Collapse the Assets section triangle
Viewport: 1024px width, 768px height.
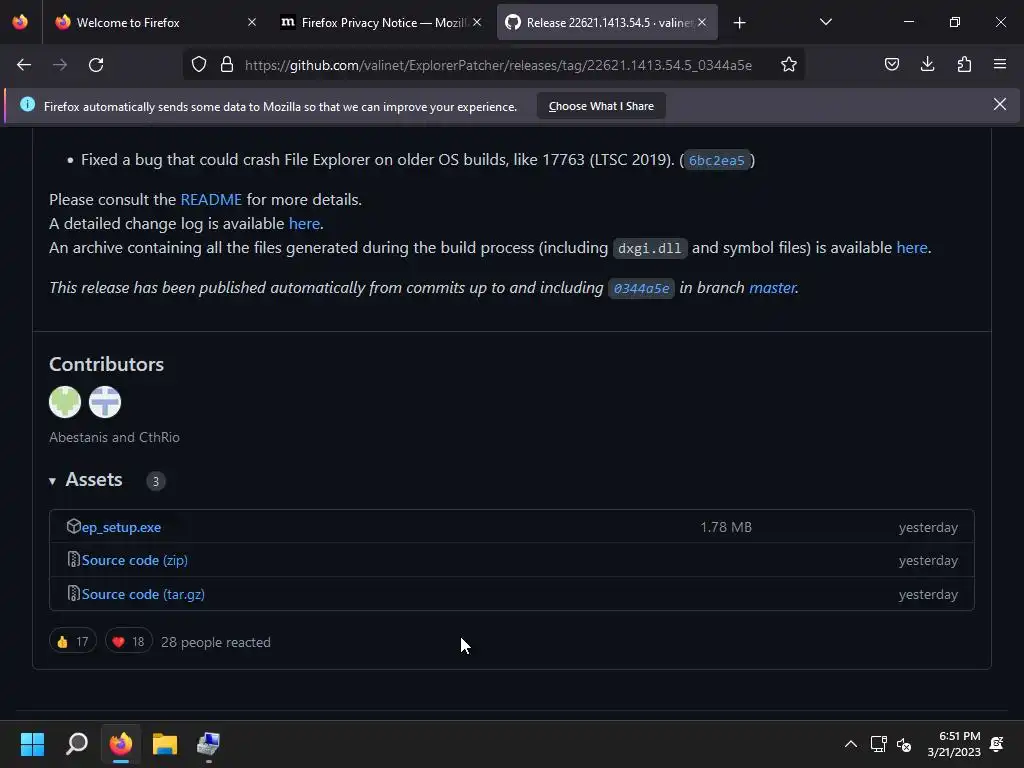click(52, 481)
